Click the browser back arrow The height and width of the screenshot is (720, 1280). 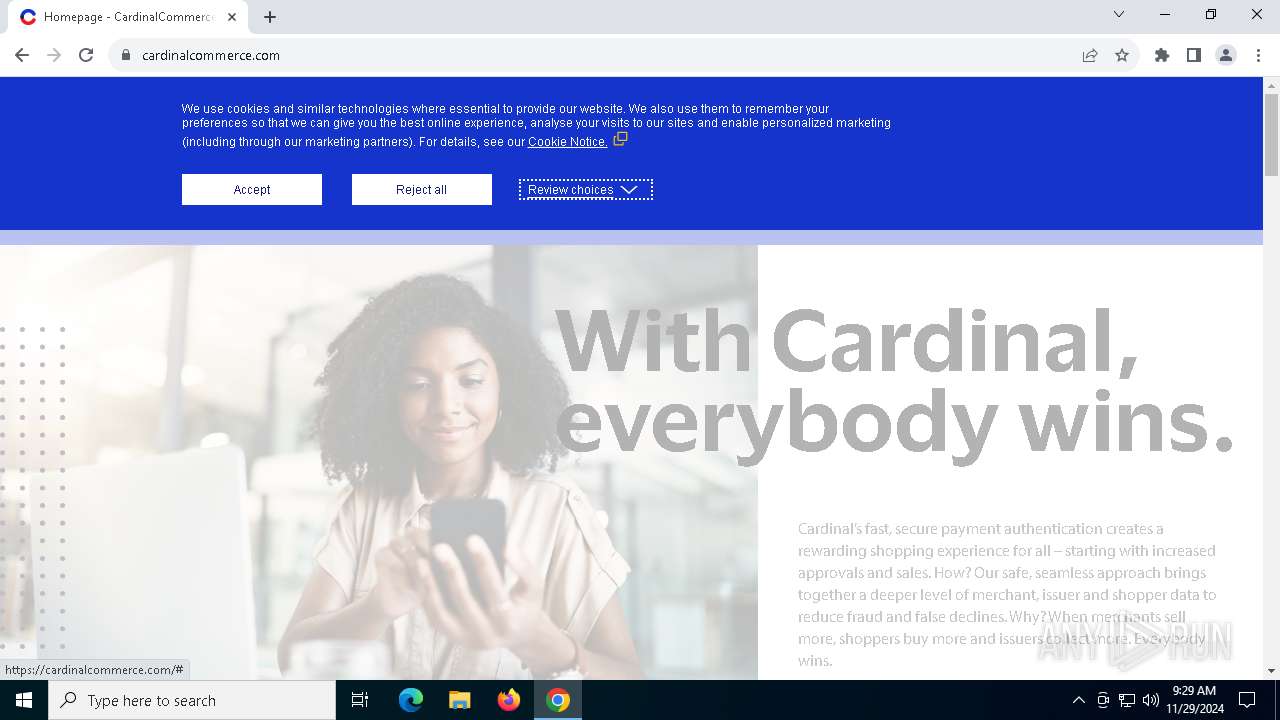click(22, 55)
